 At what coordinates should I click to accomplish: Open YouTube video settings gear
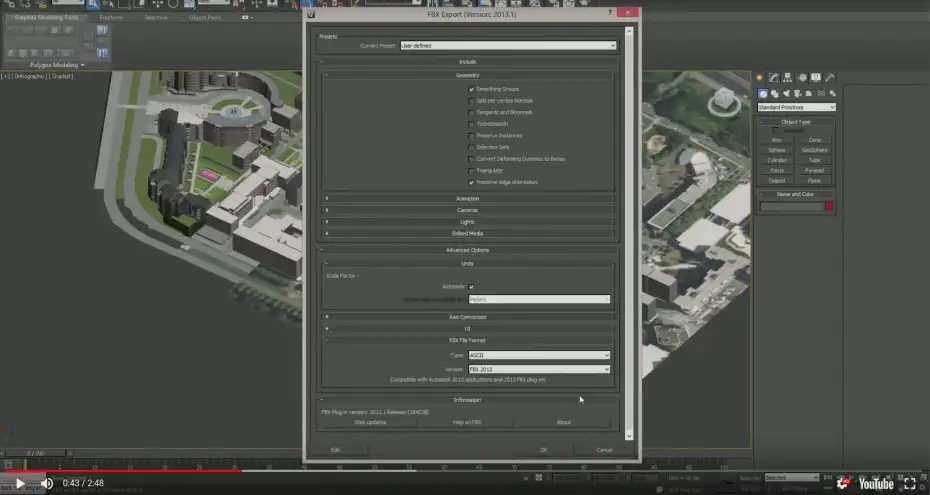pyautogui.click(x=843, y=484)
